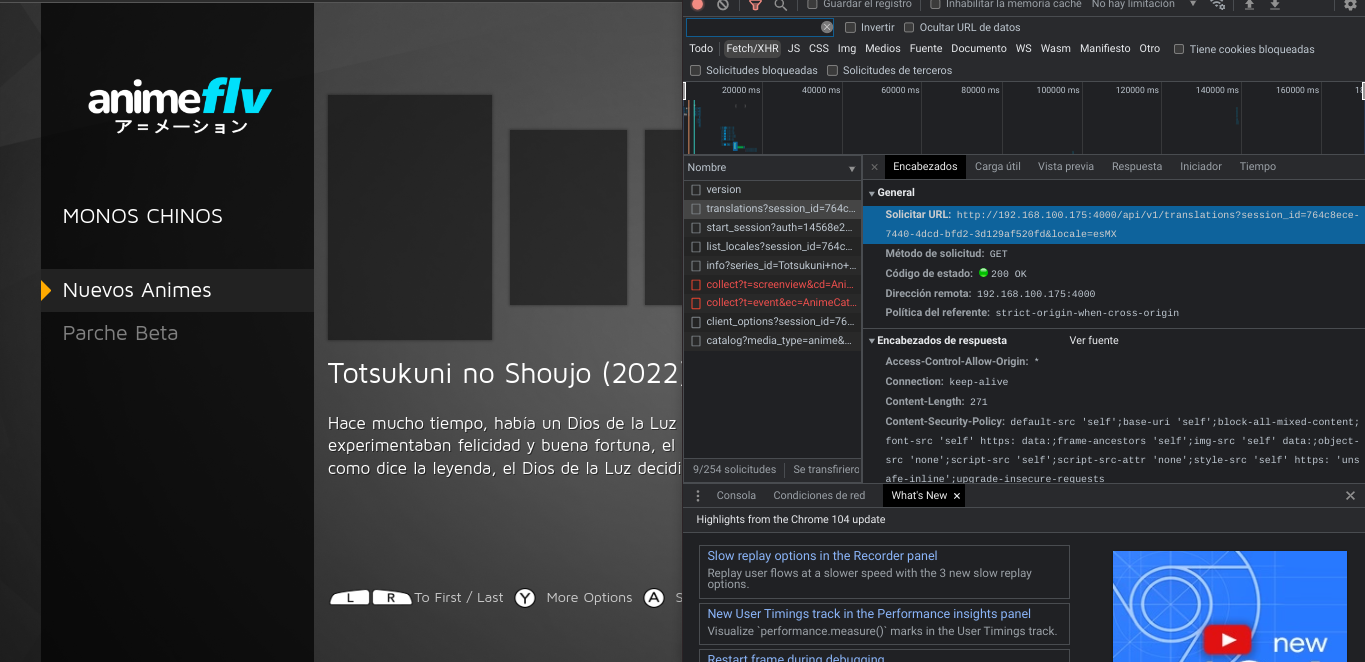Filter requests by Manifiesto
This screenshot has width=1365, height=662.
[x=1105, y=49]
